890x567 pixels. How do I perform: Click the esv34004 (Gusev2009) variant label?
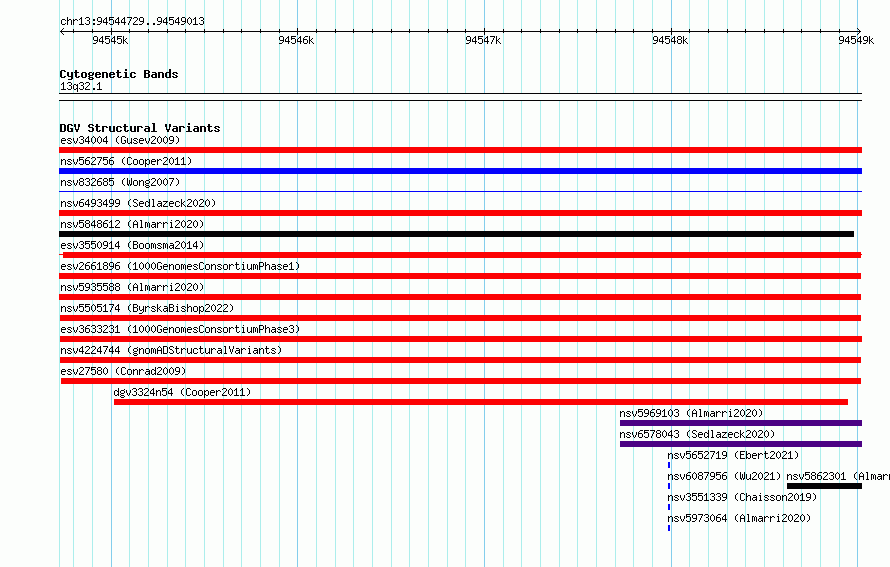coord(120,140)
